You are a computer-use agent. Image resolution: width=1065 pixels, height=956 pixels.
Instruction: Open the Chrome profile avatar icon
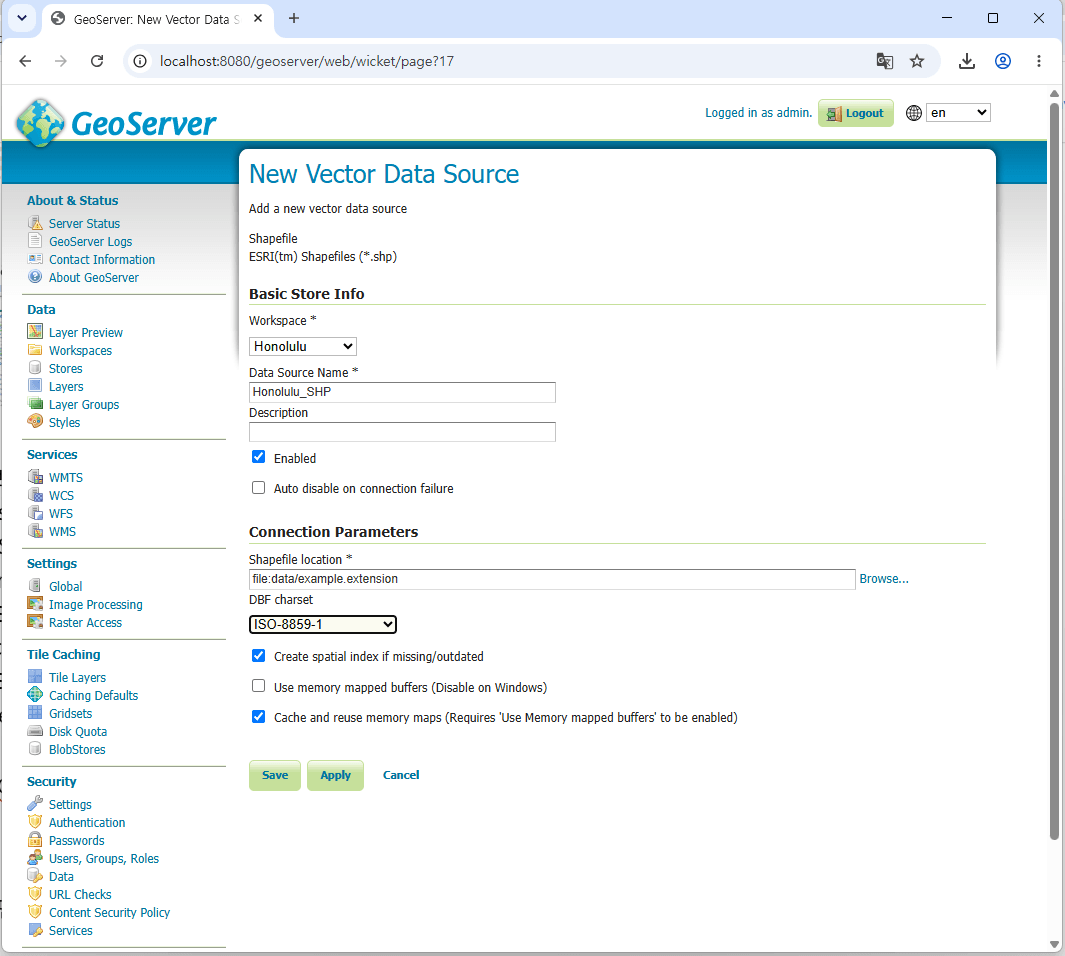(1003, 61)
